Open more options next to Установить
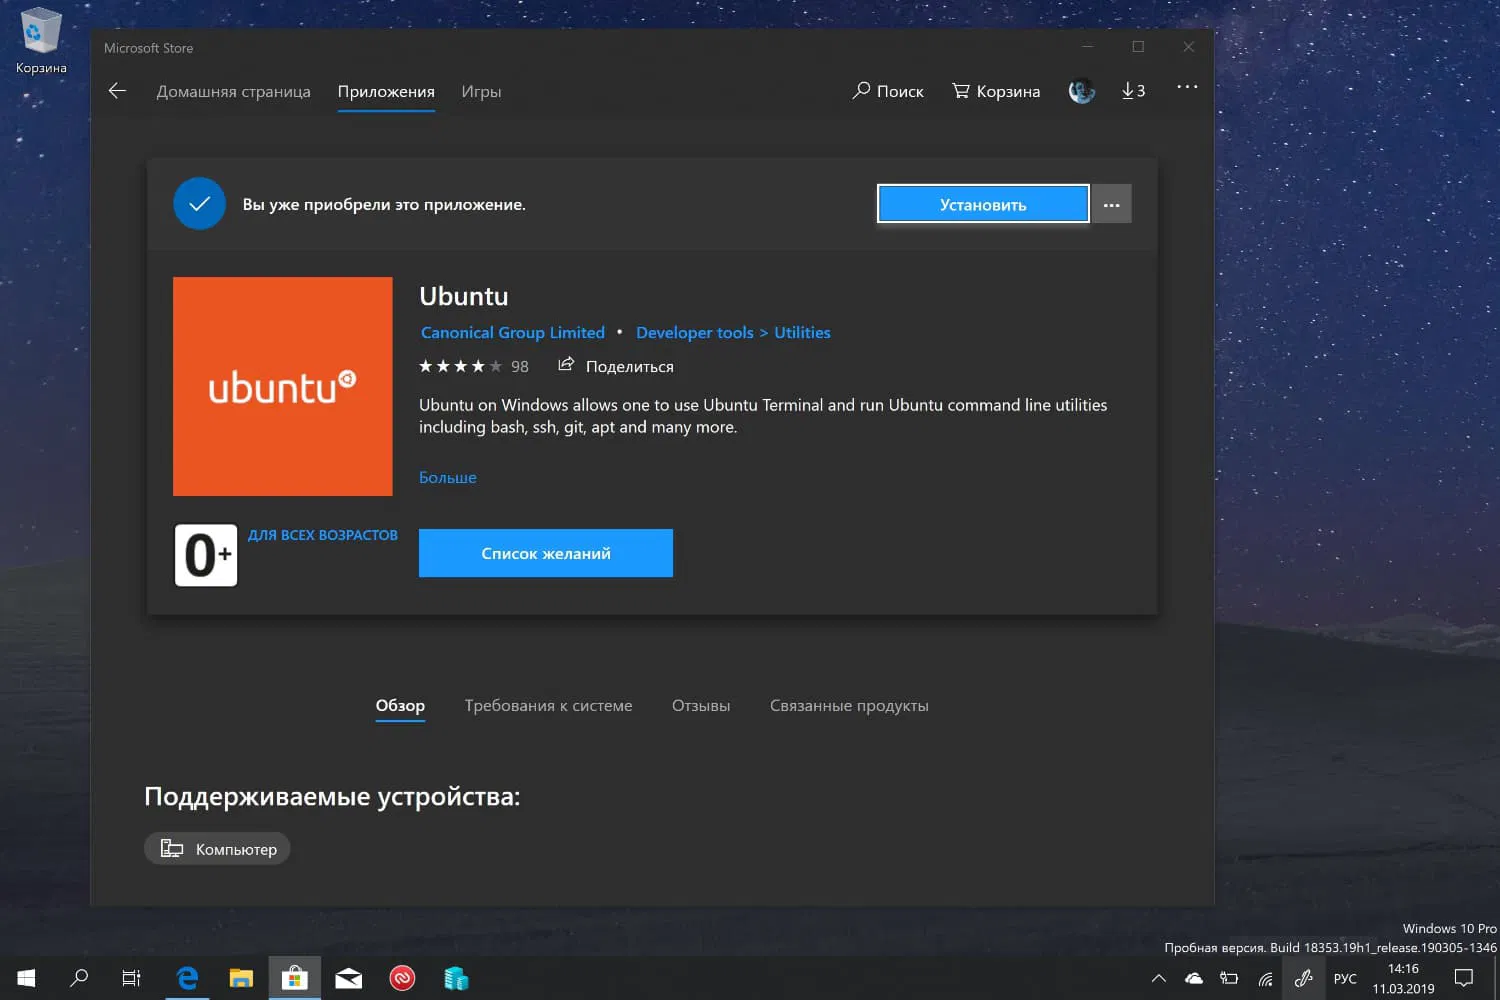 tap(1111, 204)
